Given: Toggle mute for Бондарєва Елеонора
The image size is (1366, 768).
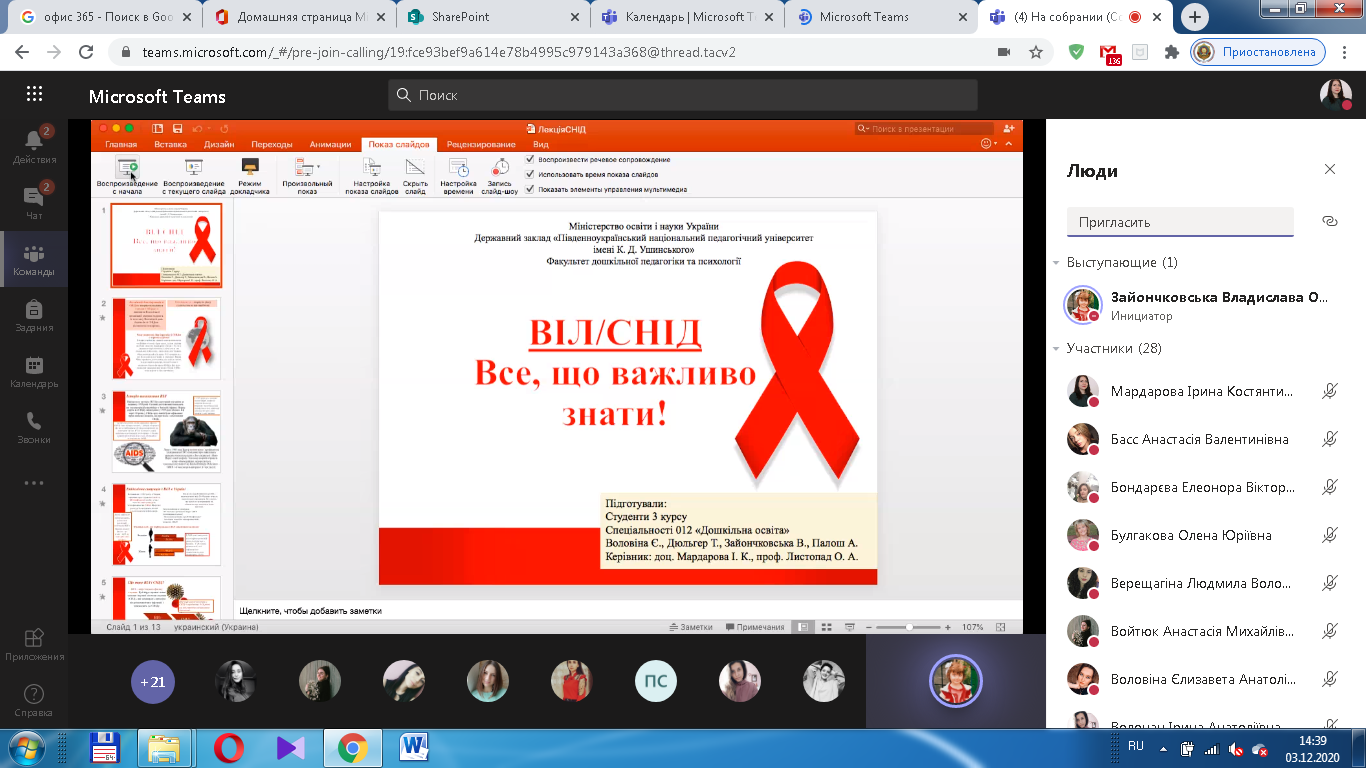Looking at the screenshot, I should [1329, 487].
